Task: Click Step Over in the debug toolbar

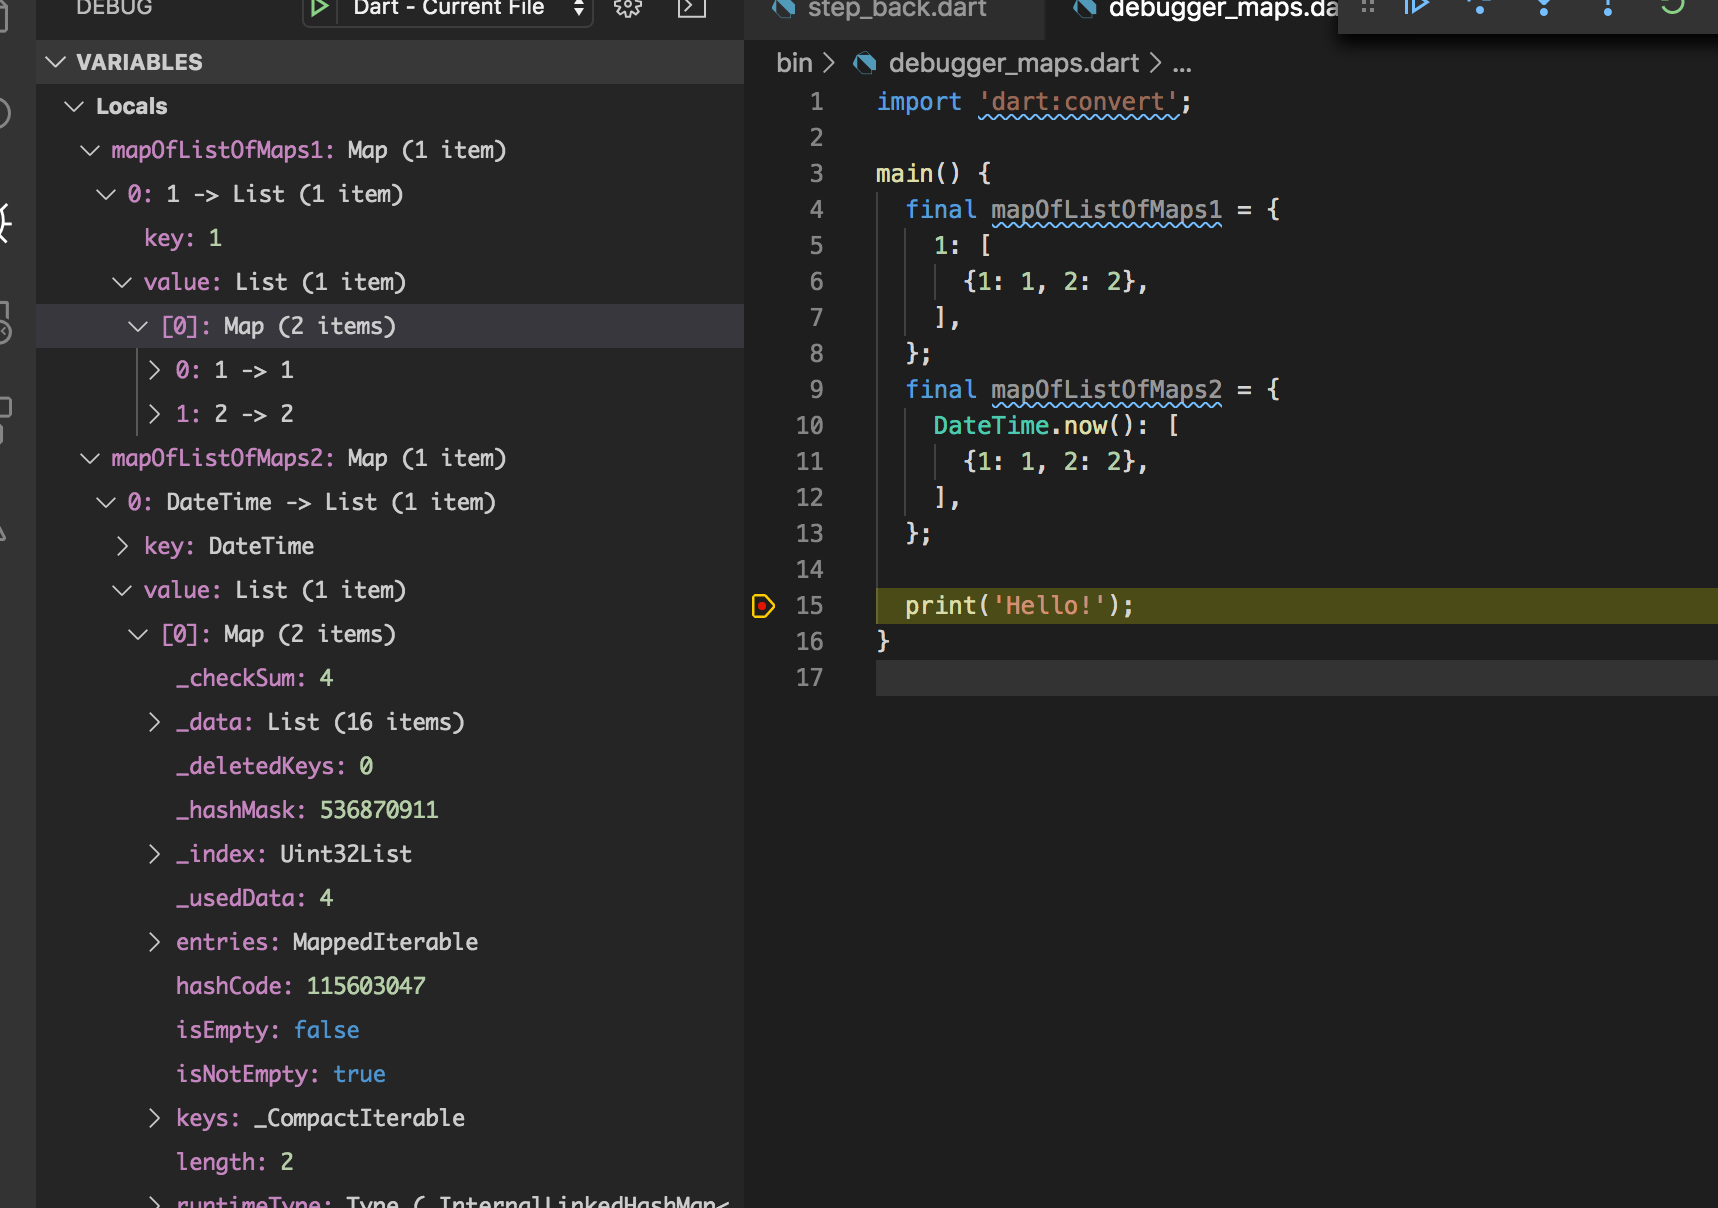Action: (1480, 8)
